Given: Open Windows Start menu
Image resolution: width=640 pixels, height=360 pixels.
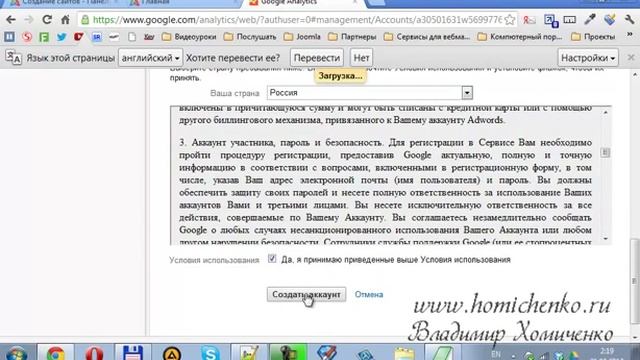Looking at the screenshot, I should (x=16, y=353).
